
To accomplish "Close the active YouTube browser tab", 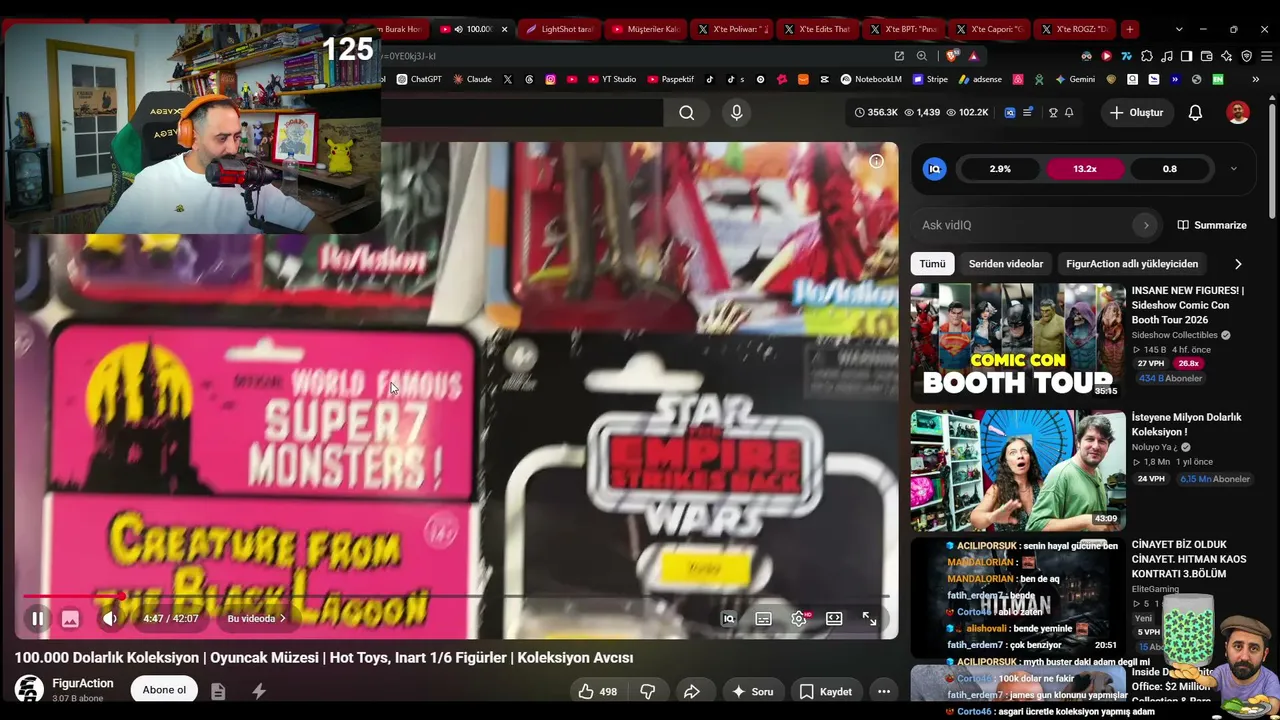I will 504,29.
